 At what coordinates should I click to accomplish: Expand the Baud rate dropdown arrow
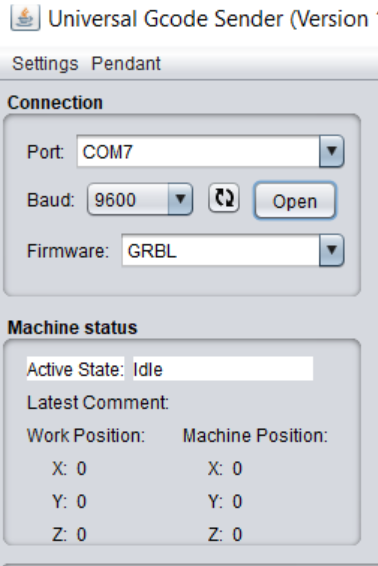coord(180,199)
